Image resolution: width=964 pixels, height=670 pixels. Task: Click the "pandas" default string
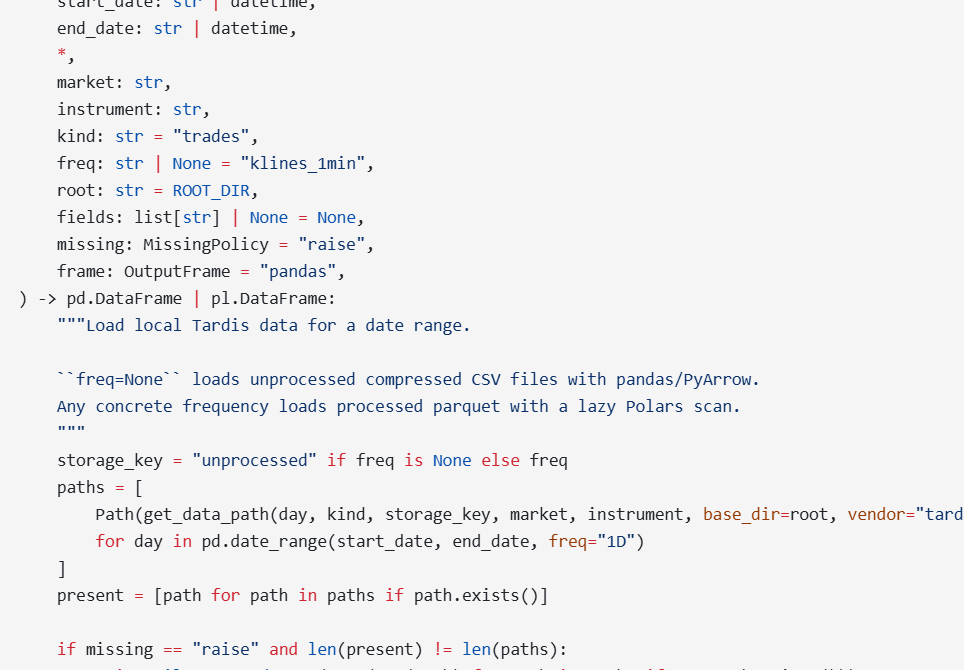click(298, 272)
